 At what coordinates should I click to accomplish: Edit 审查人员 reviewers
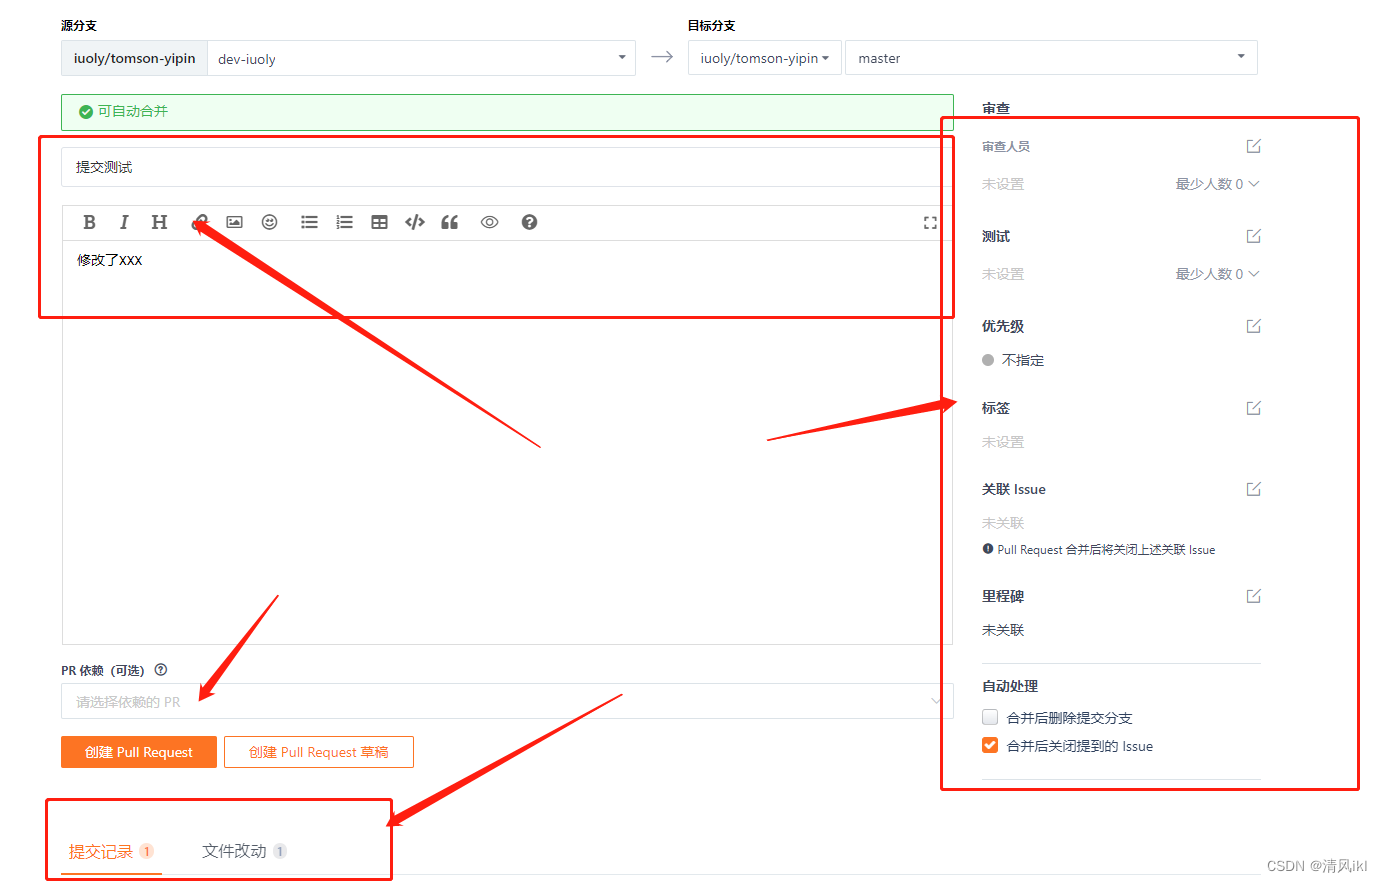(x=1254, y=146)
